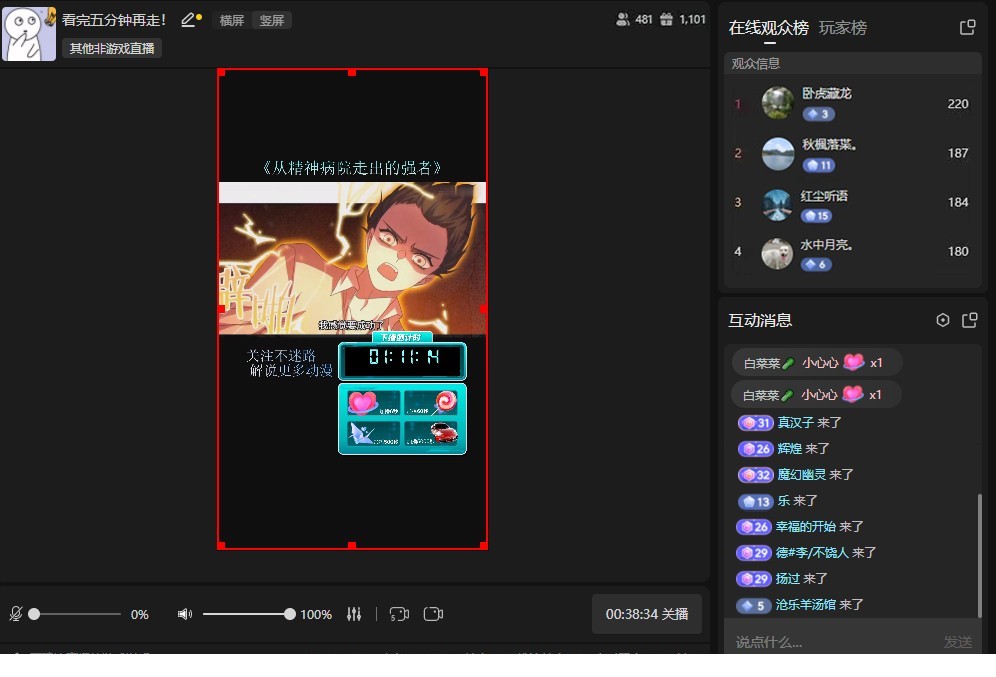Click the level 11 badge under 秋枫落叶
The height and width of the screenshot is (677, 996).
818,165
